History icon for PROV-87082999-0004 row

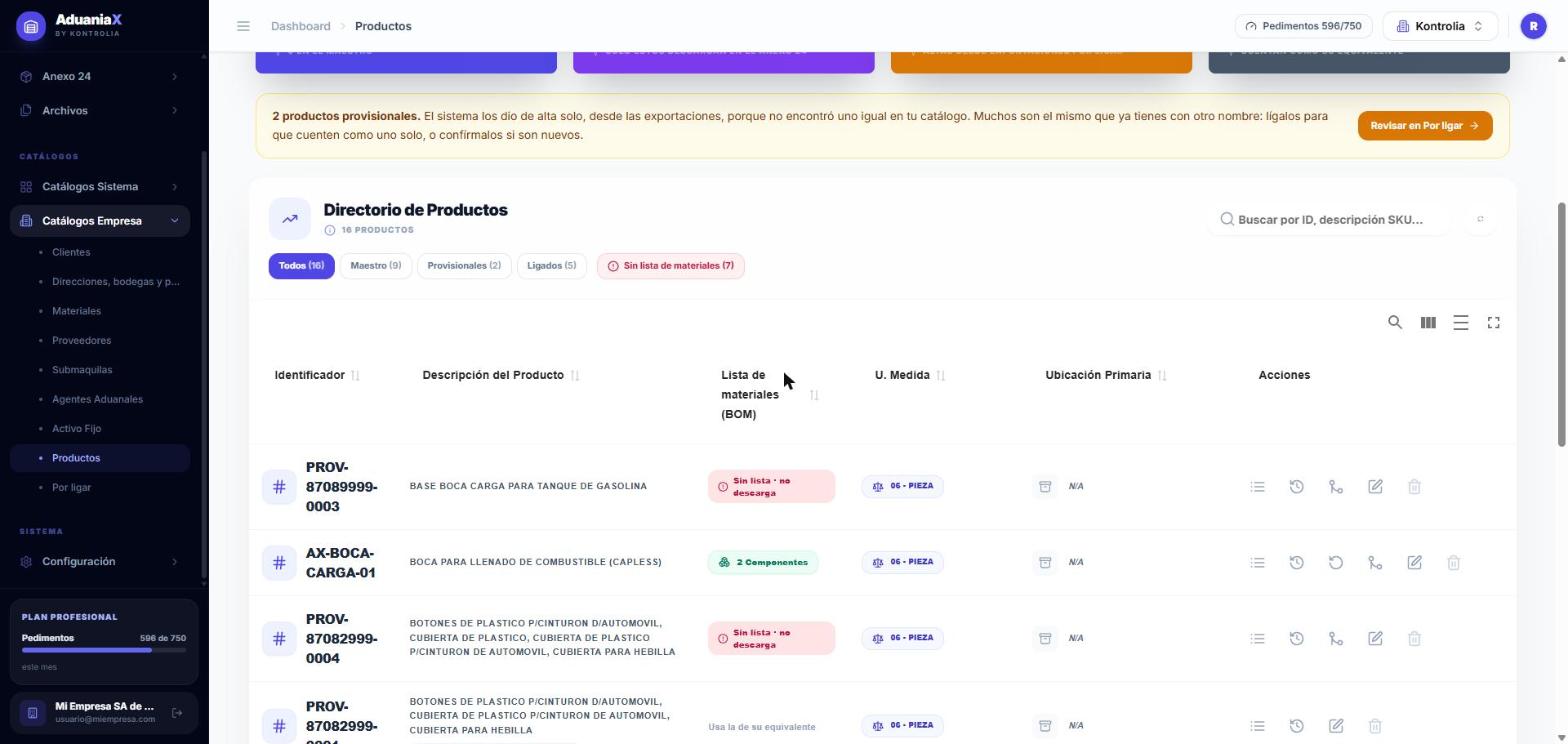pos(1297,638)
